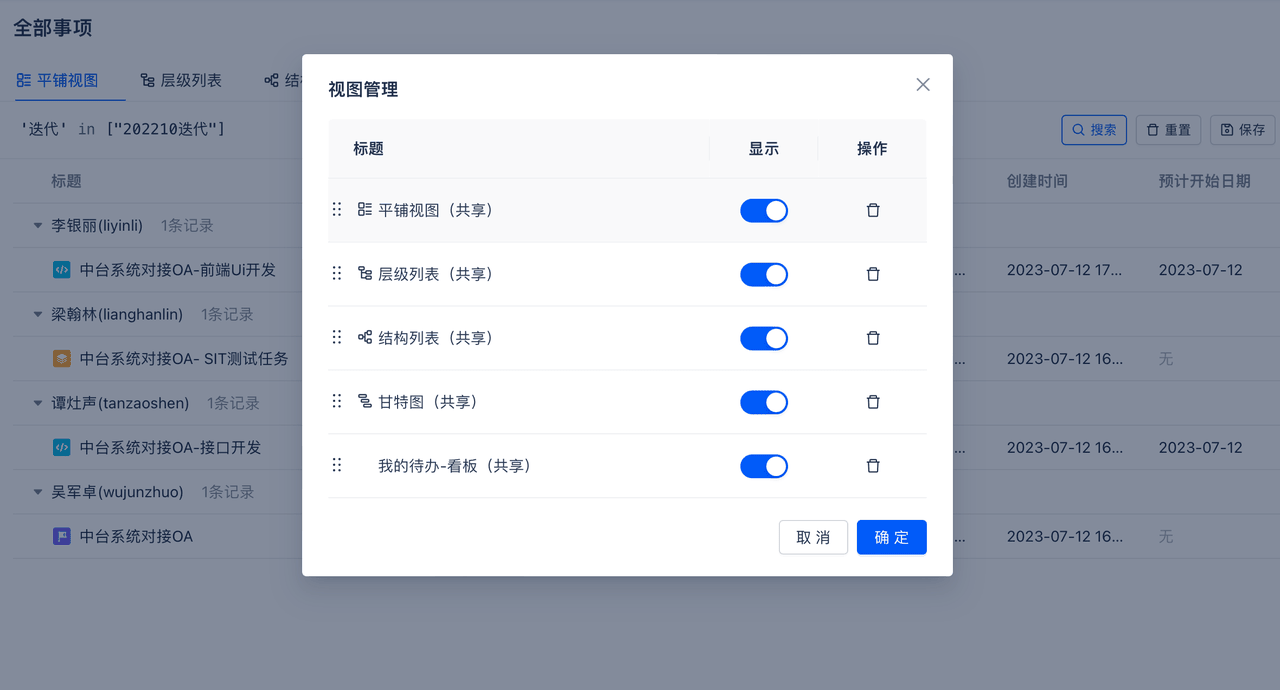
Task: Delete the 平铺视图 view with trash icon
Action: point(873,210)
